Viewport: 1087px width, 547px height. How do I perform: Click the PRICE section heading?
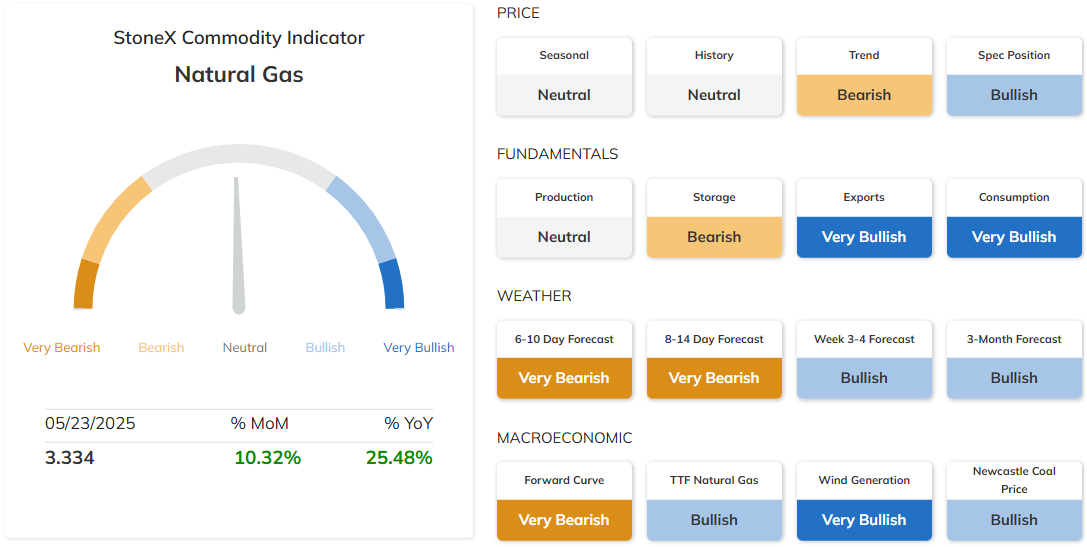(x=519, y=13)
